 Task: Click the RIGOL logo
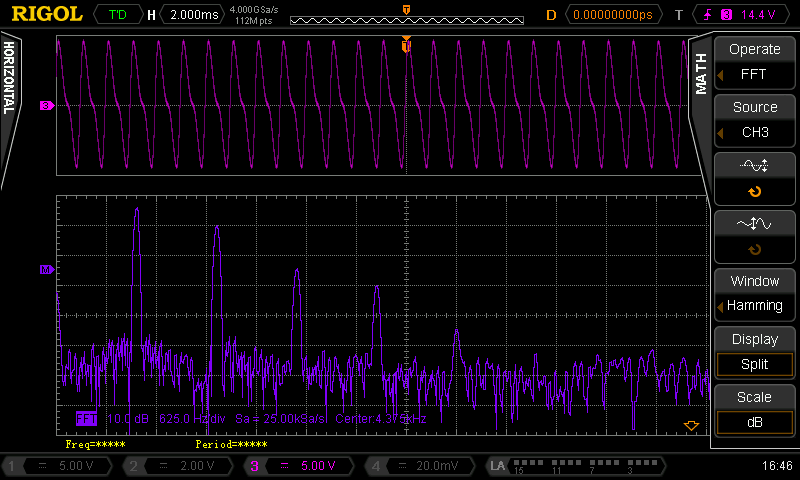47,14
